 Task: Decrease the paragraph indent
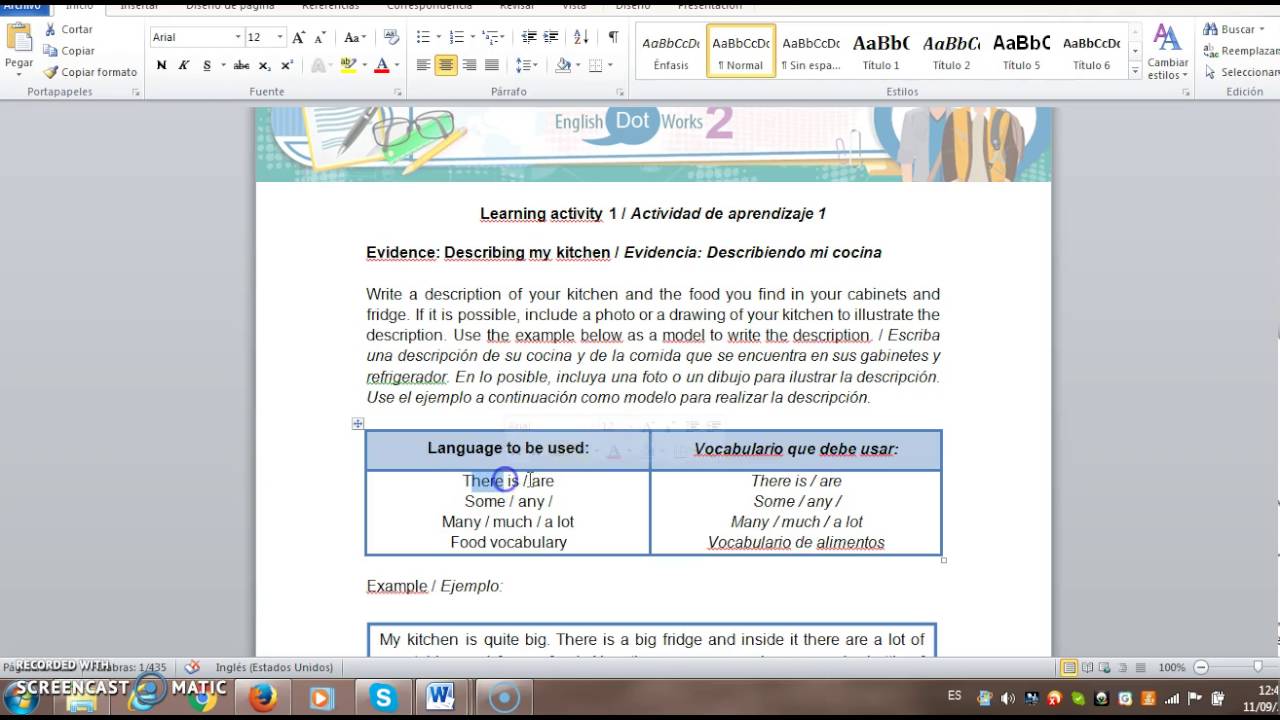529,37
